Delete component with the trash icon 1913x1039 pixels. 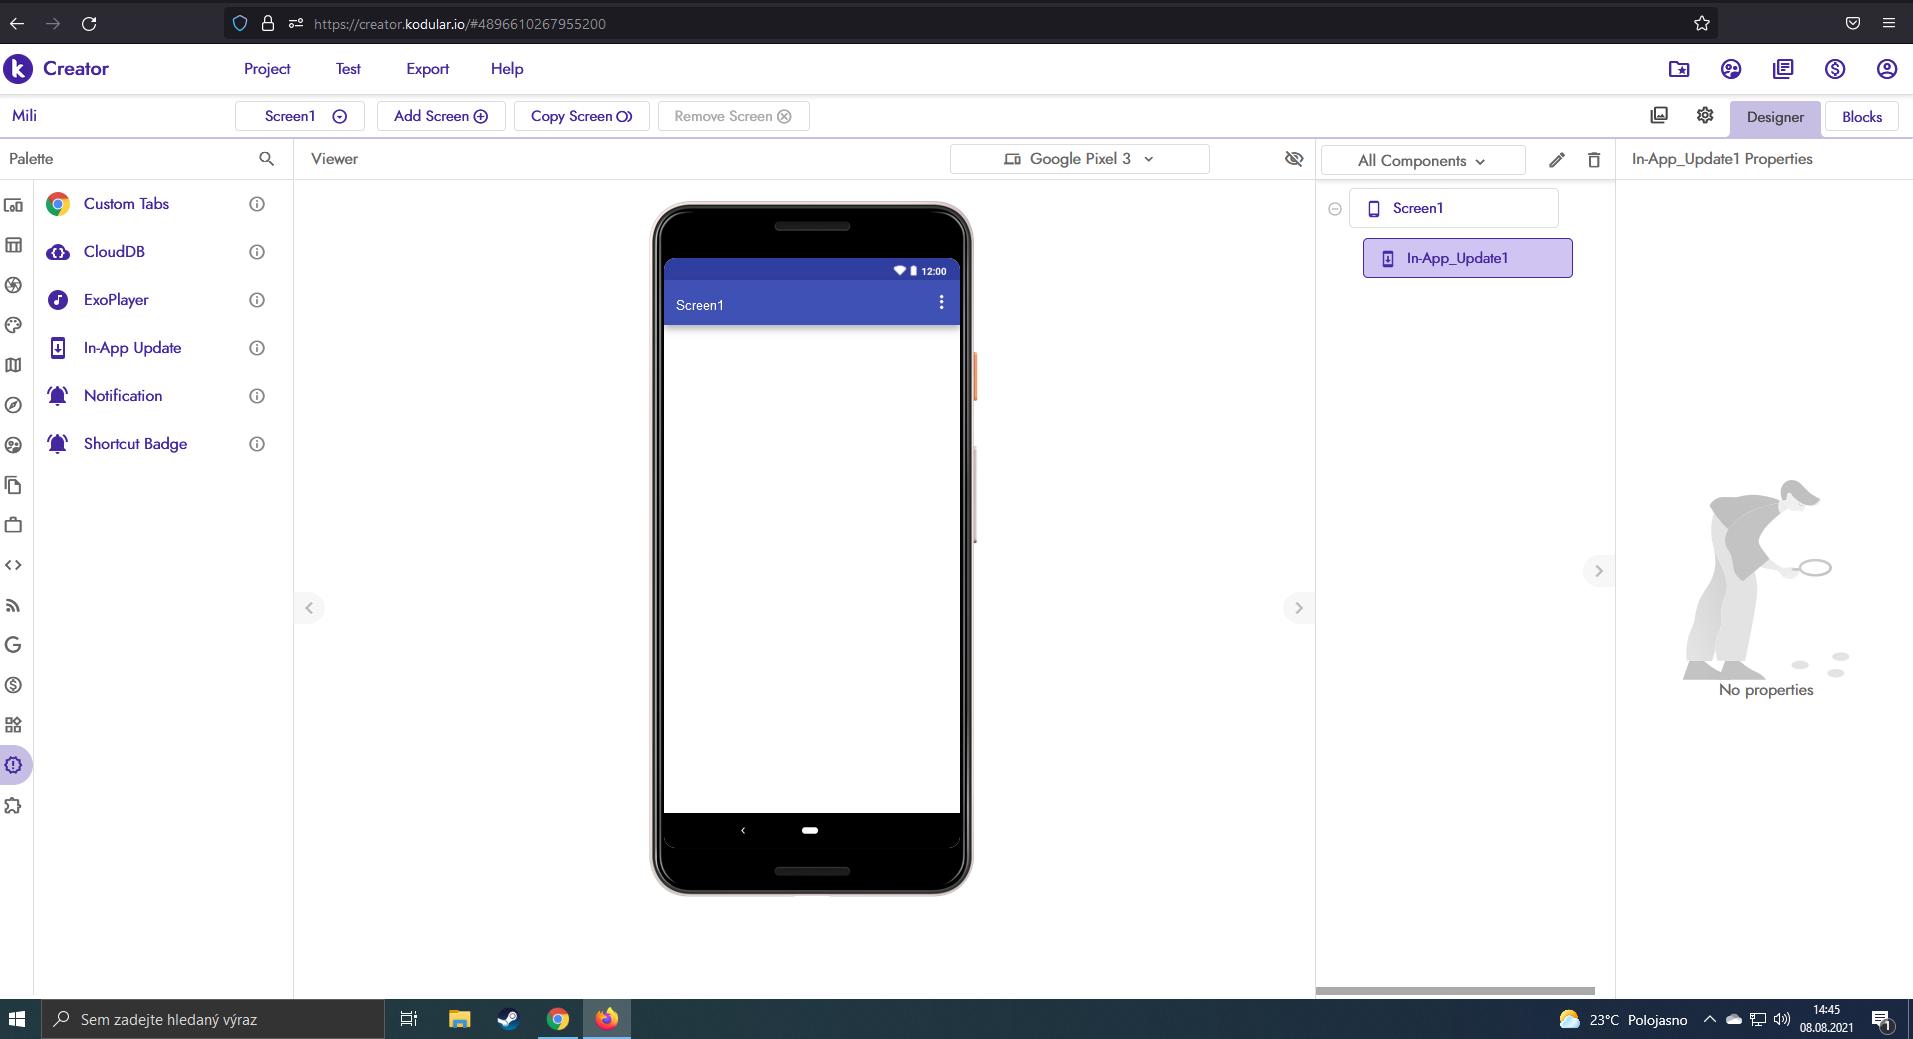[1594, 160]
